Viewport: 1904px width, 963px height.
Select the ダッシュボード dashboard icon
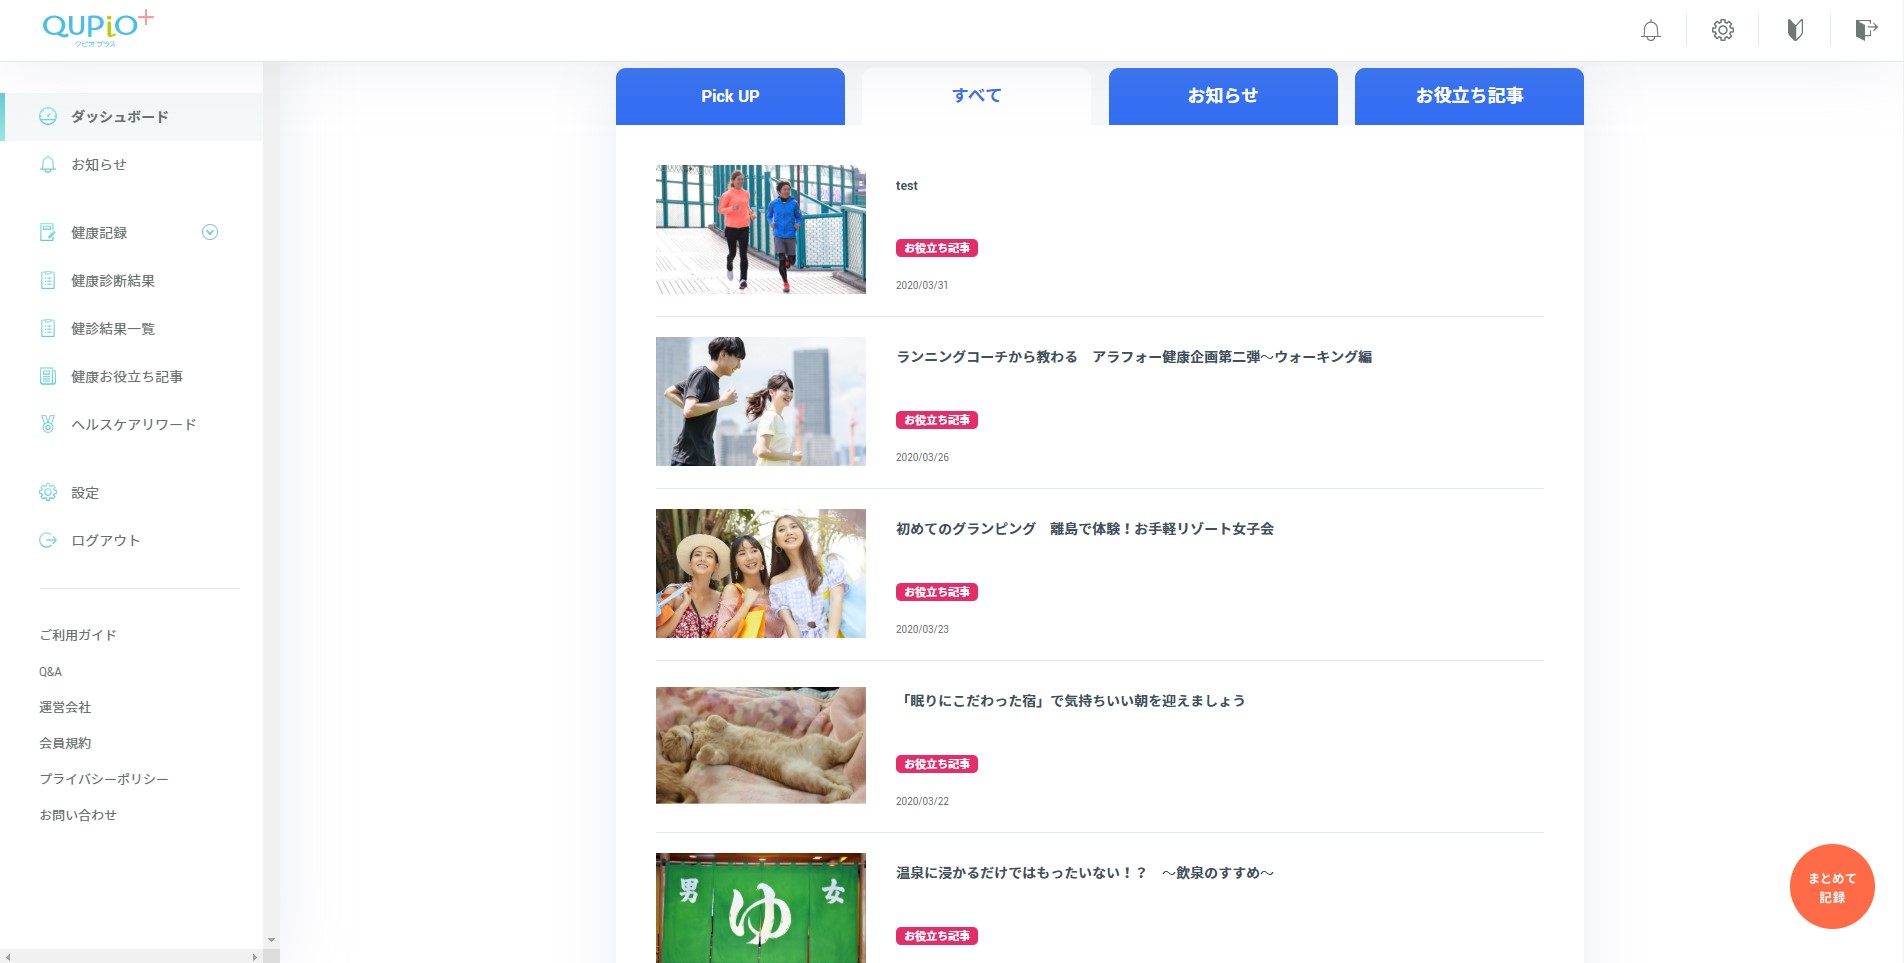47,116
